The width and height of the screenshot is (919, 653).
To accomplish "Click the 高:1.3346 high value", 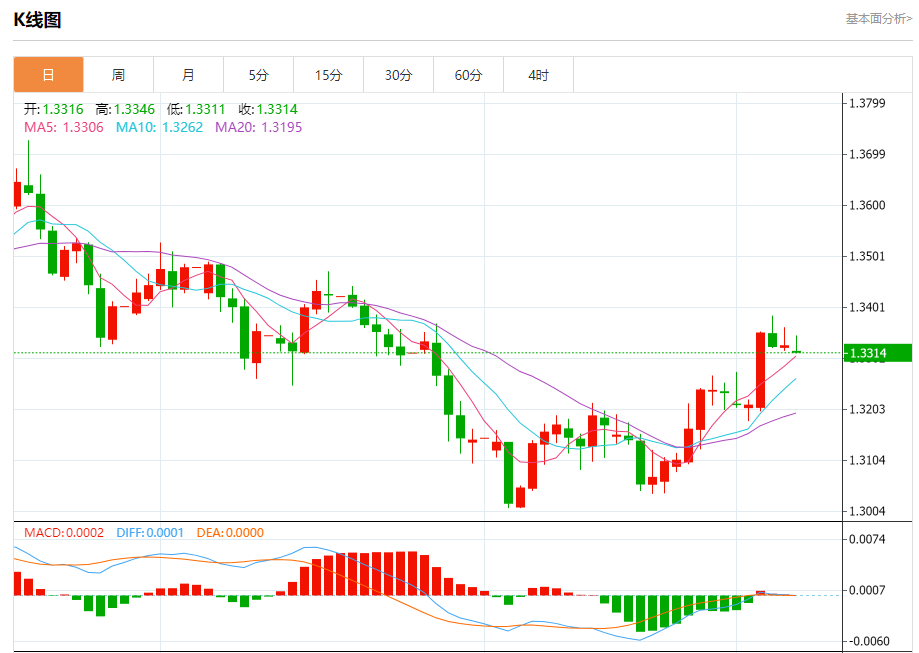I will pos(125,109).
